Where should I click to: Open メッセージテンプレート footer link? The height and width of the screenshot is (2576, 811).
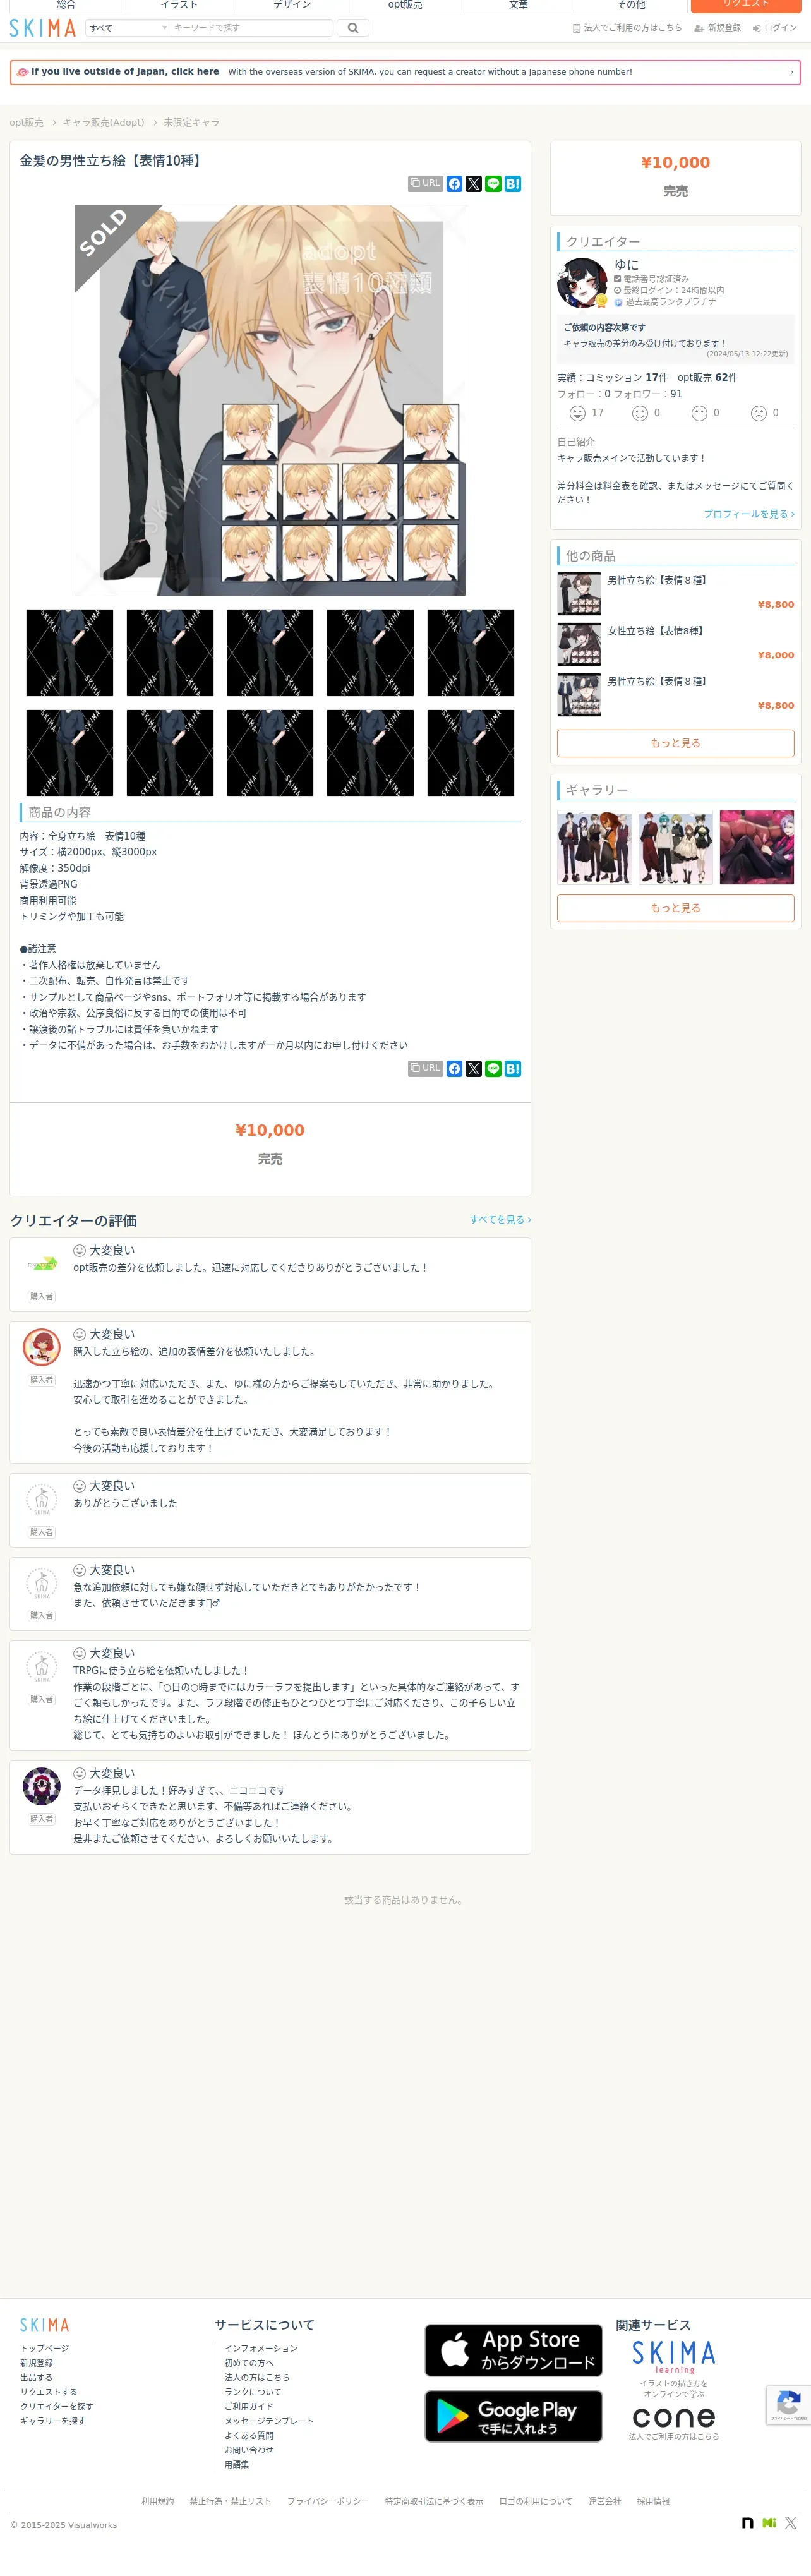(269, 2421)
